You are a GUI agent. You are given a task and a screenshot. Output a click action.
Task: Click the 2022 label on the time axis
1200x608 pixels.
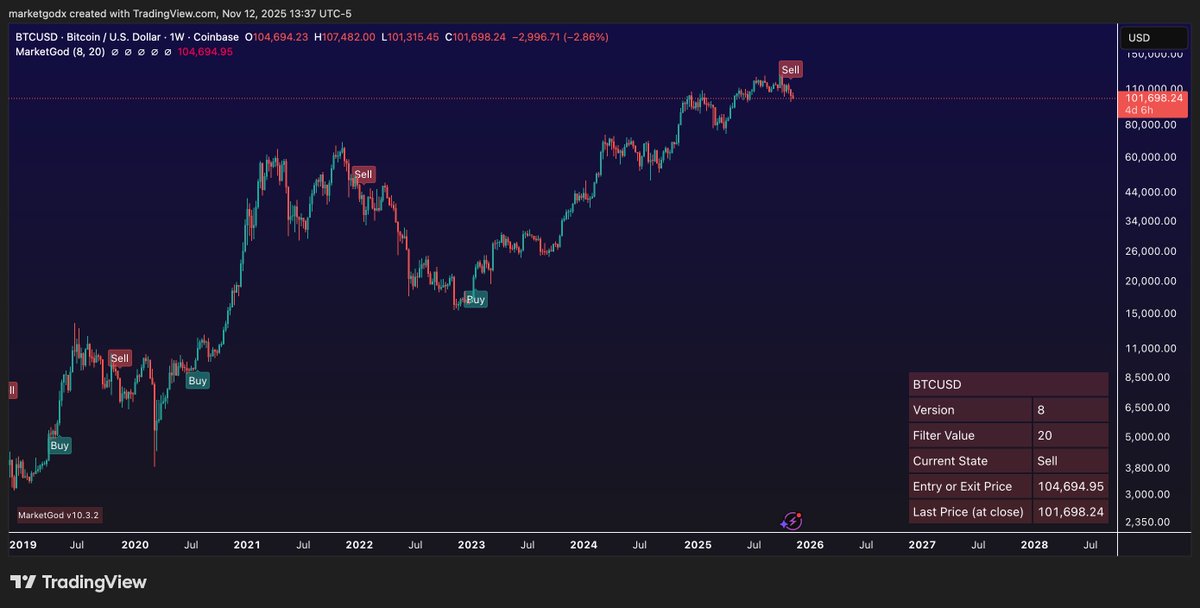[x=359, y=545]
